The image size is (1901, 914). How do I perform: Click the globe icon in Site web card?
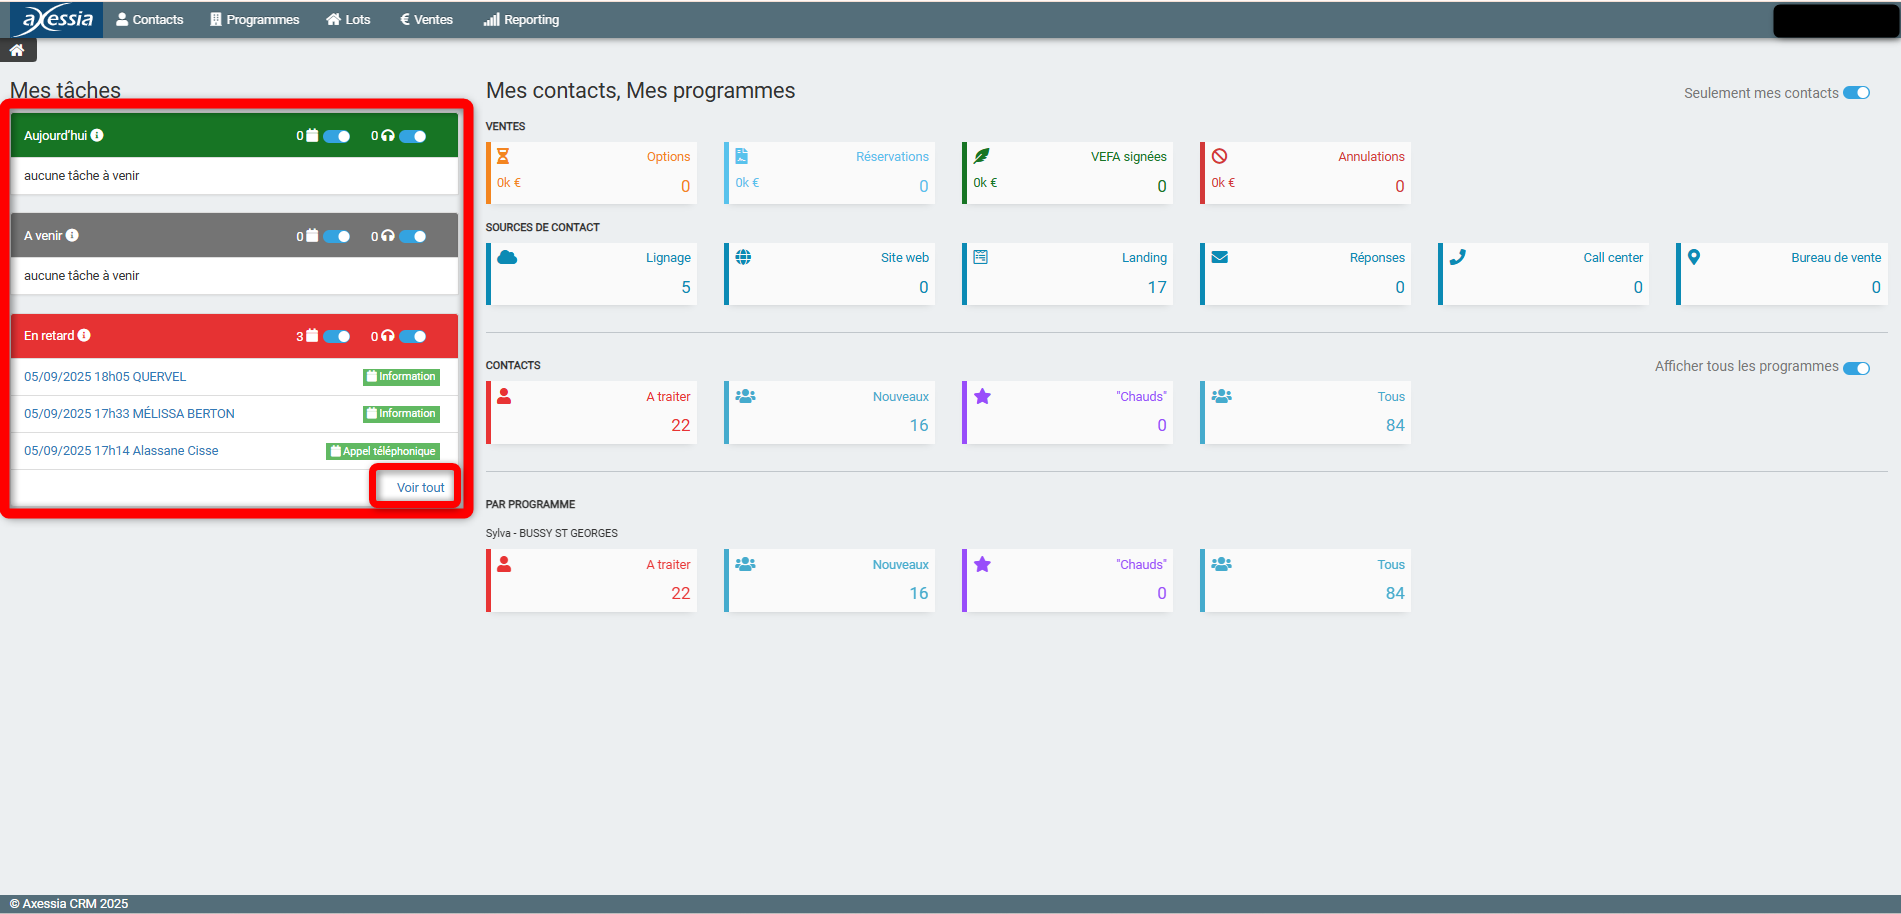743,257
